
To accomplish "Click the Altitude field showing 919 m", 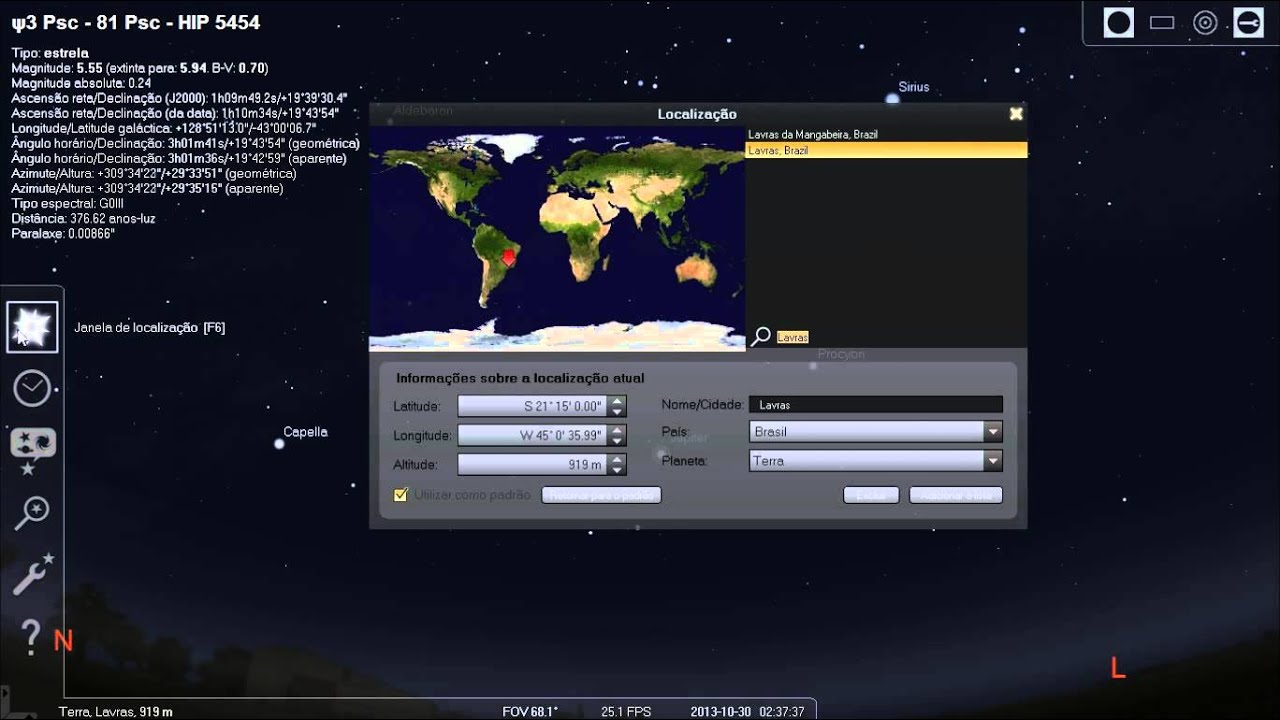I will [533, 464].
